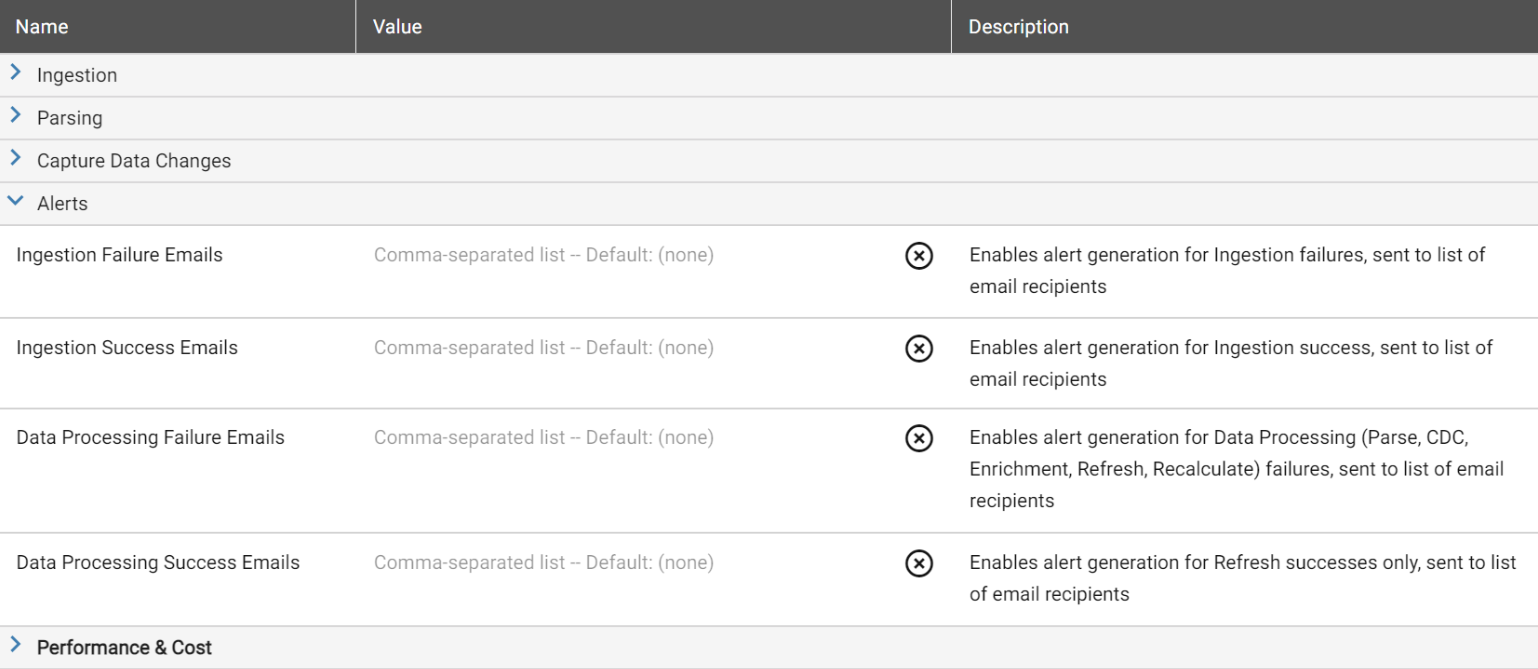Expand the Capture Data Changes chevron

pos(15,160)
